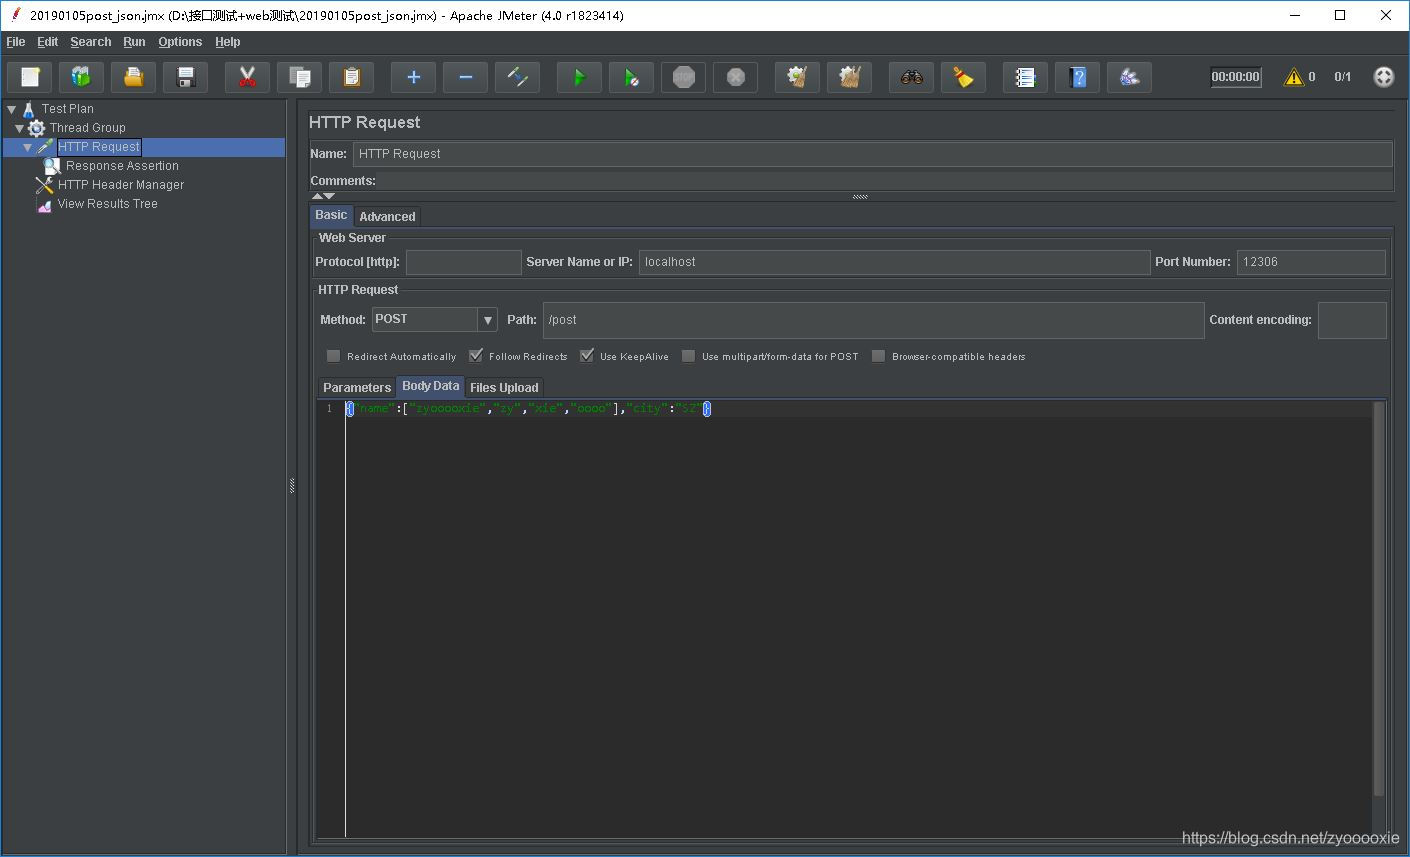Click the Toggle enable/disable icon
1410x857 pixels.
pos(517,77)
